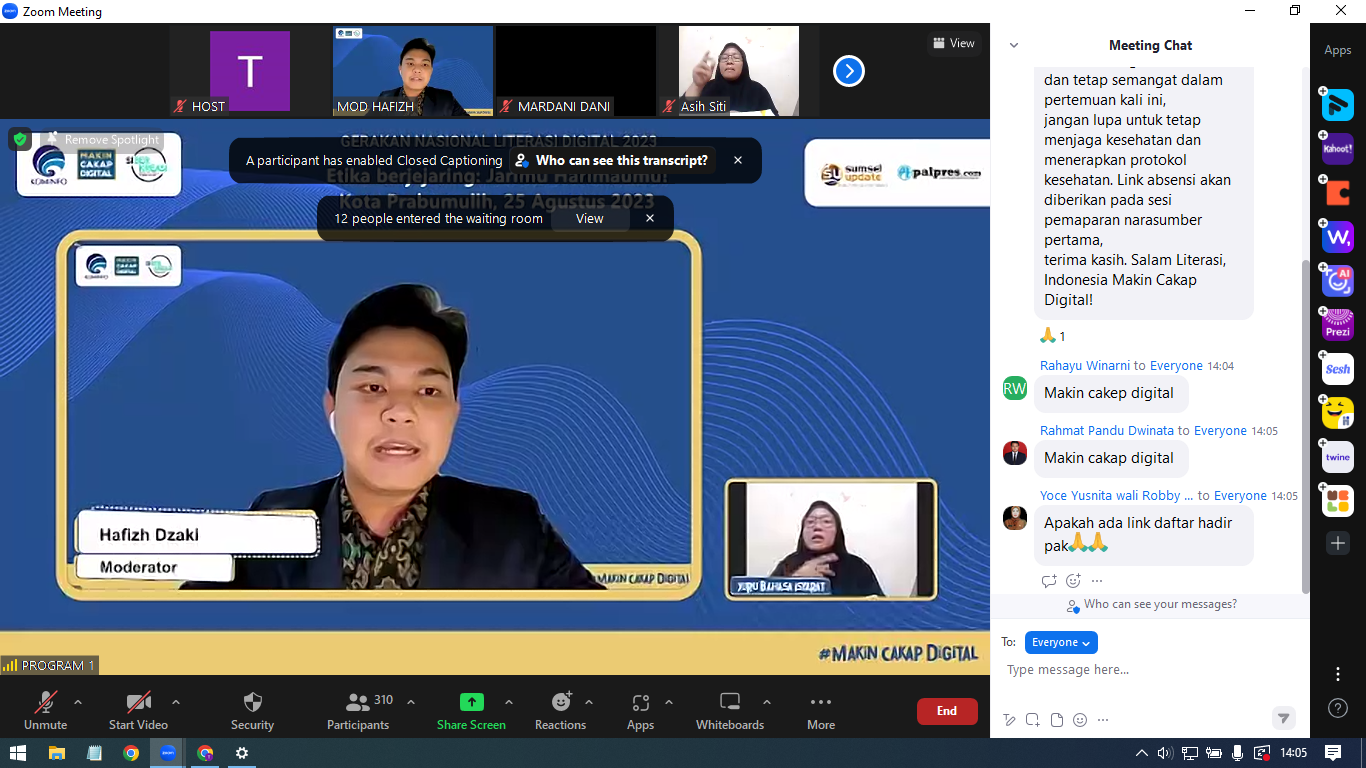Select the MARDANI DANI video thumbnail
1366x768 pixels.
(576, 71)
